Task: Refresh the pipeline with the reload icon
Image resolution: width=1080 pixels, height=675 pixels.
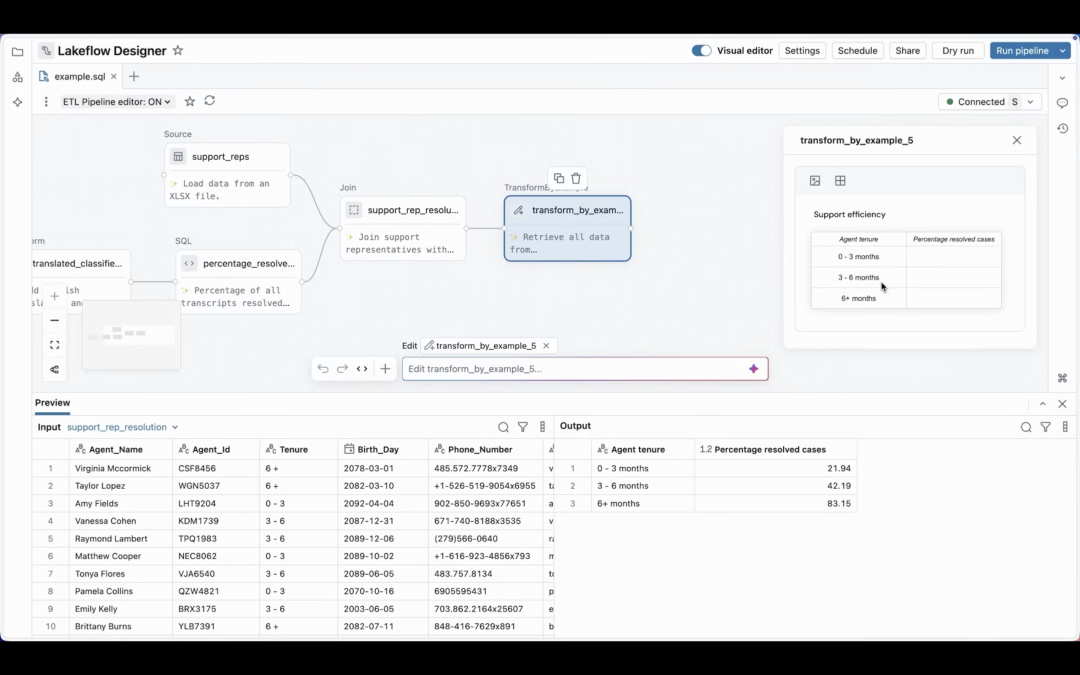Action: coord(210,101)
